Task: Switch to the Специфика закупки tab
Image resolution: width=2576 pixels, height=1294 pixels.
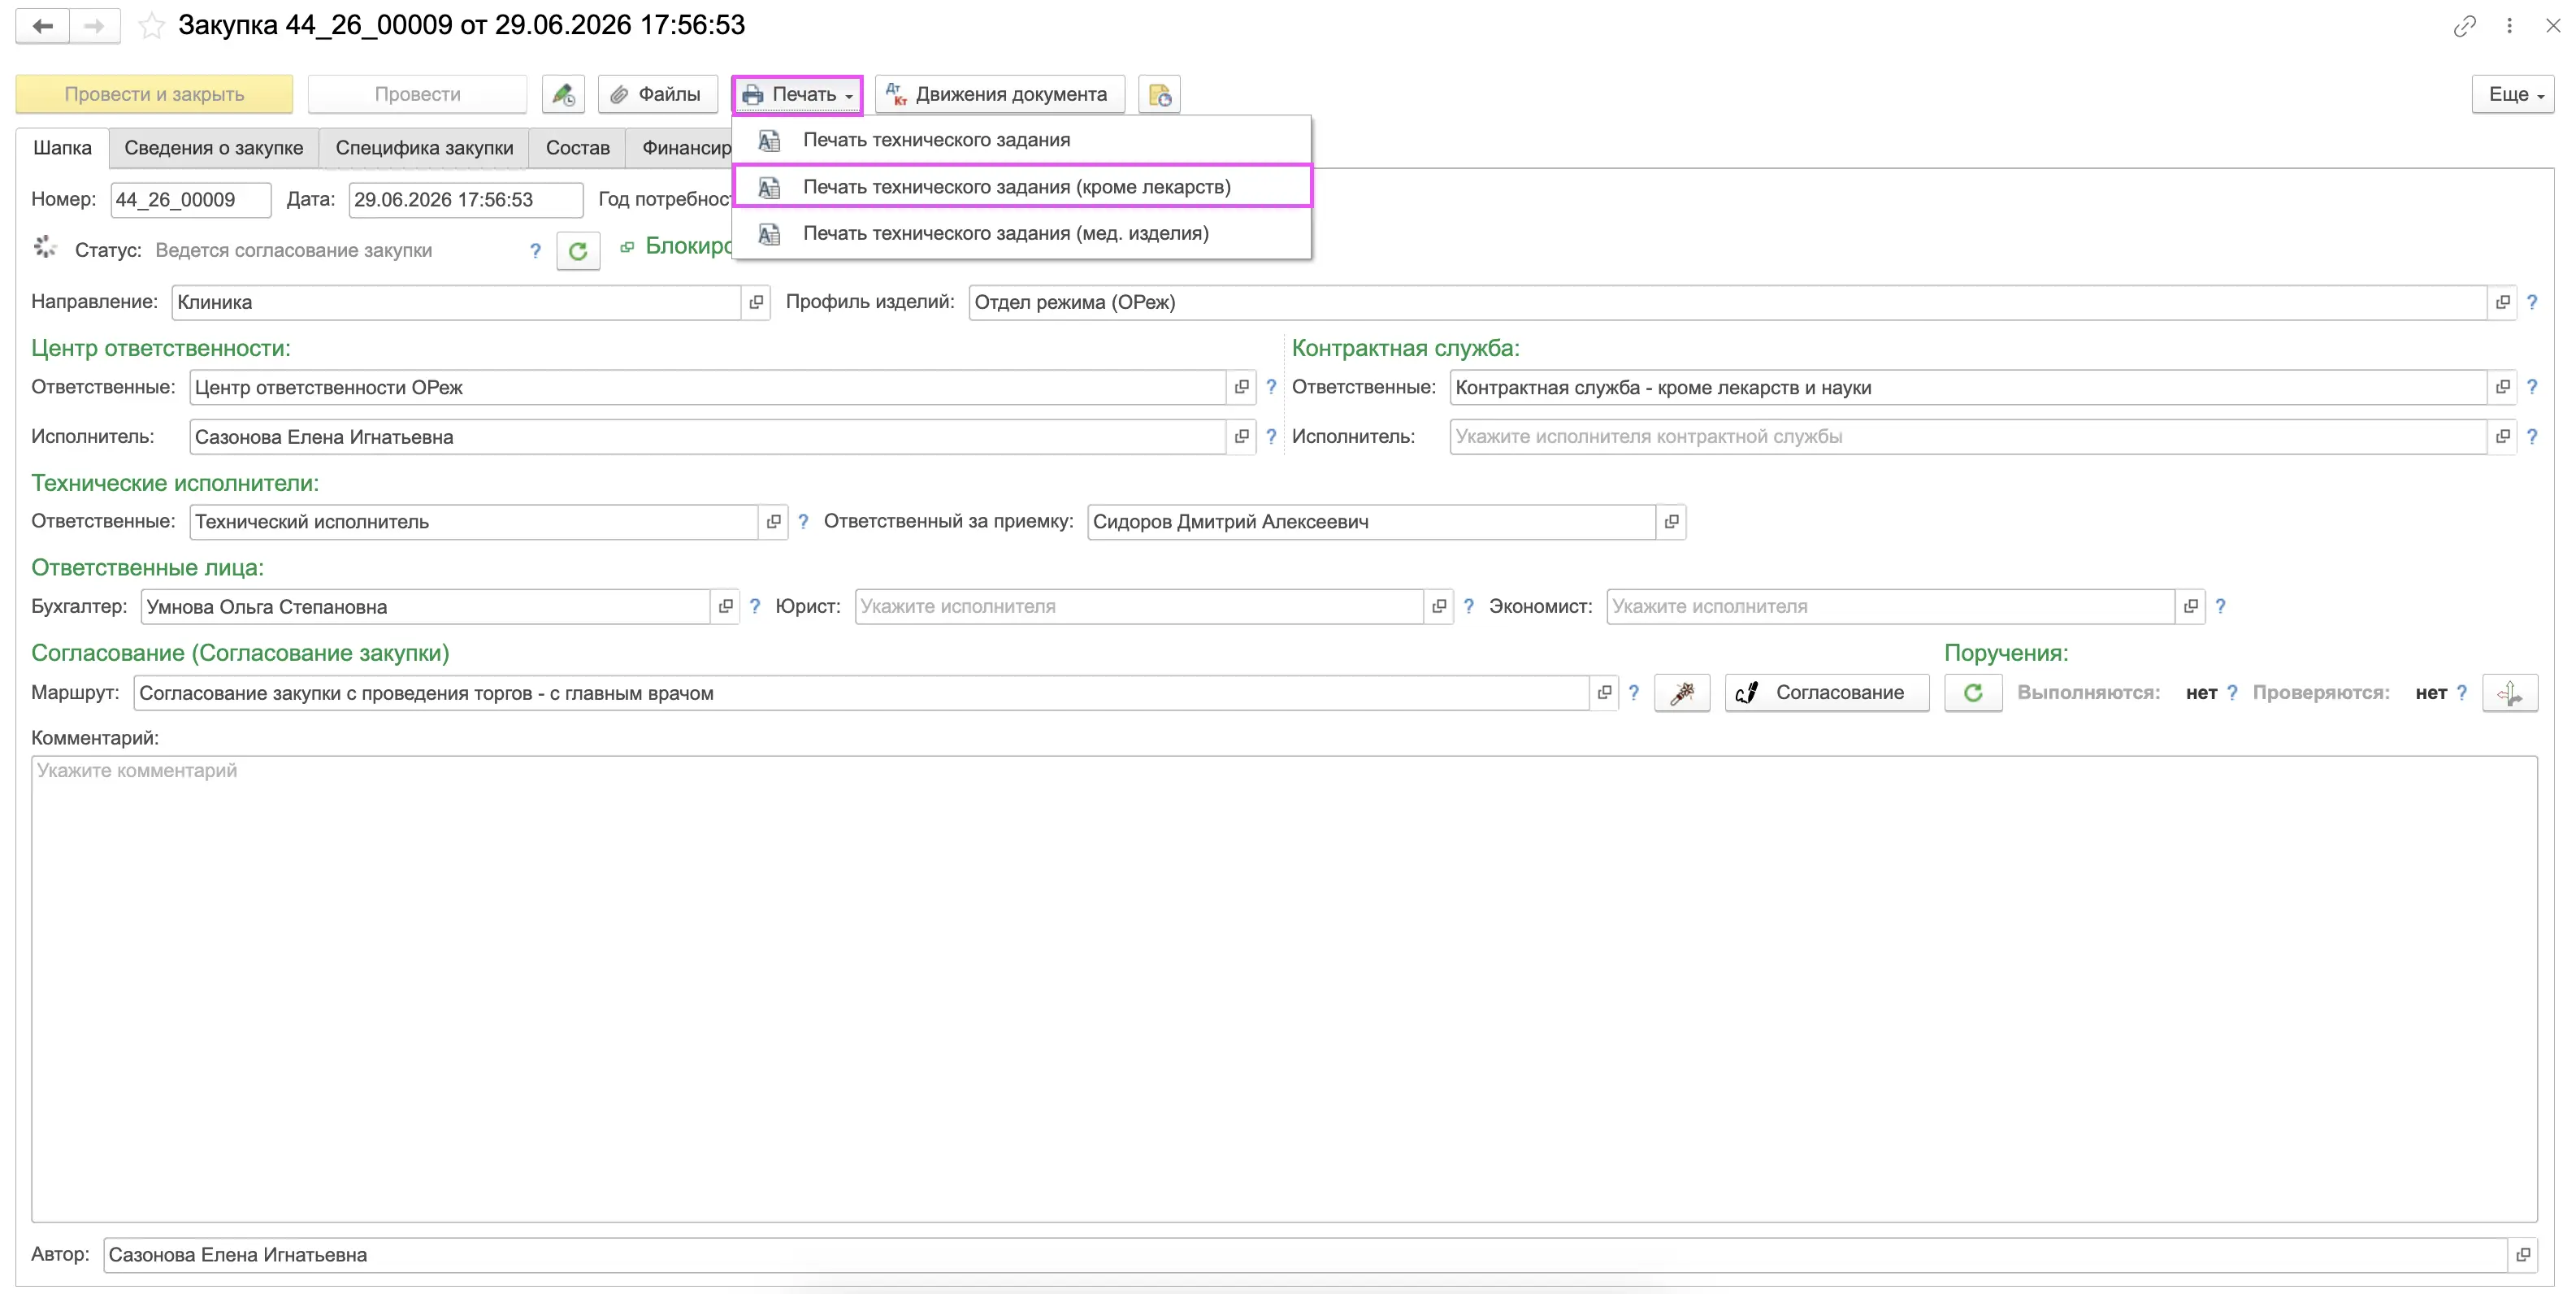Action: pos(424,148)
